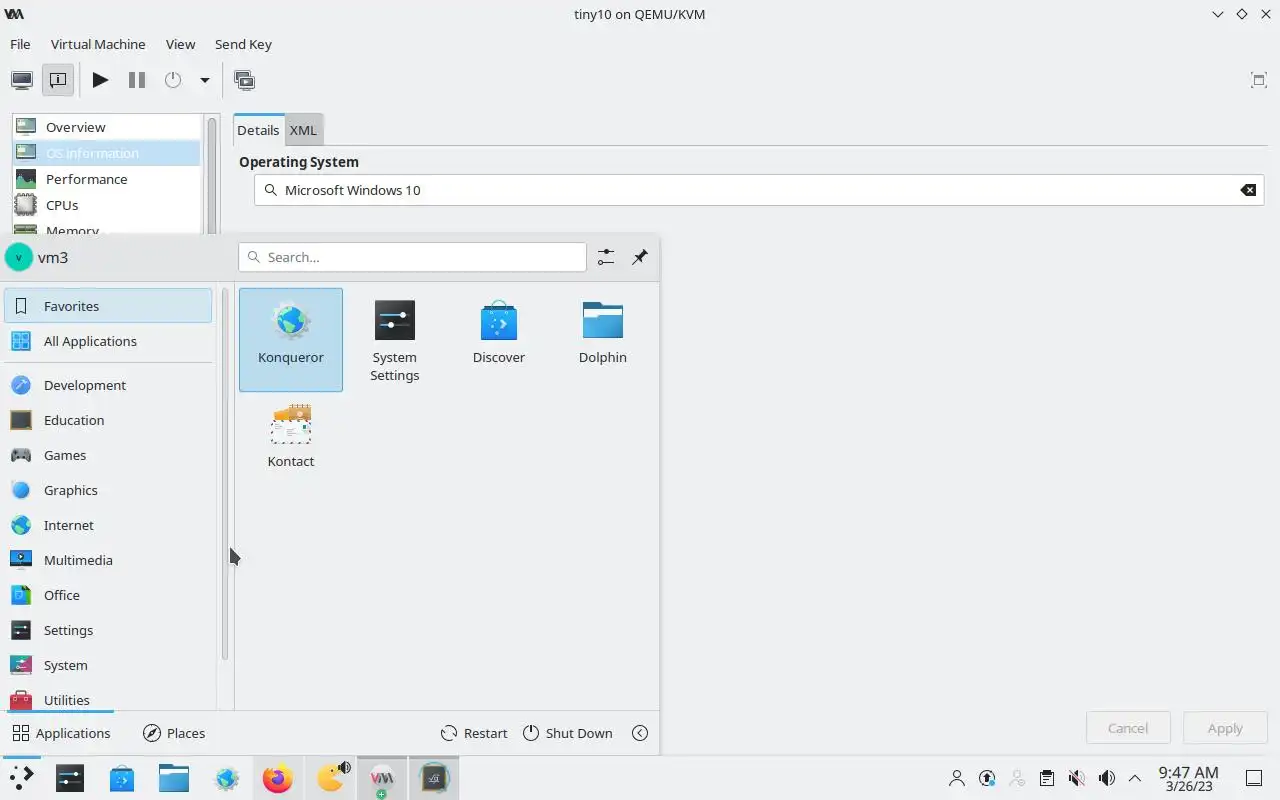Viewport: 1280px width, 800px height.
Task: Switch to Applications tab in launcher
Action: tap(61, 733)
